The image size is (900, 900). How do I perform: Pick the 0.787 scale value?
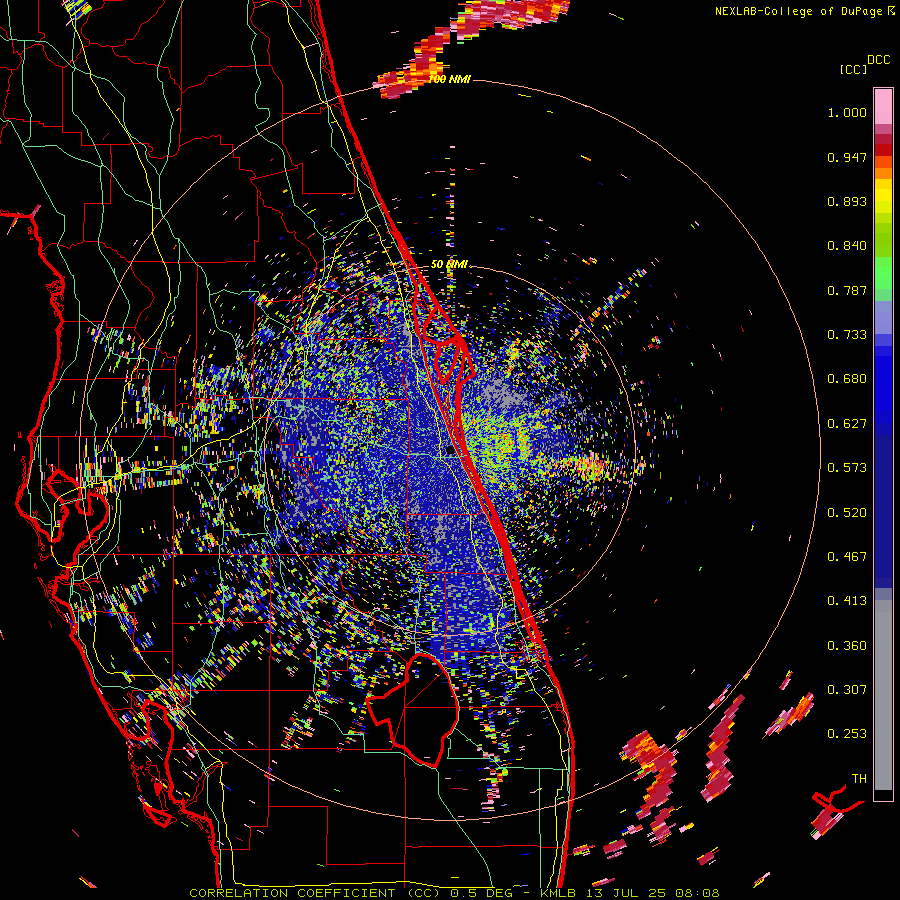[x=847, y=290]
